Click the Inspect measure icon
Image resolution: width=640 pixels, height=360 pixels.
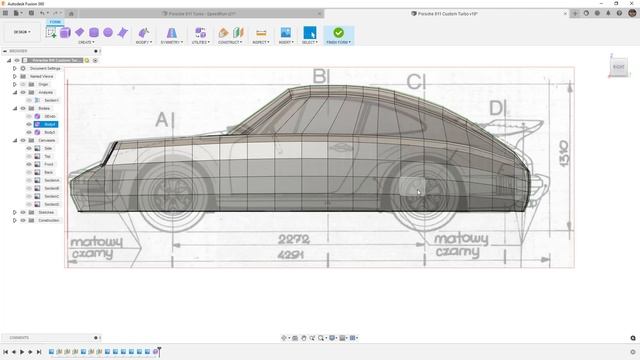click(261, 33)
